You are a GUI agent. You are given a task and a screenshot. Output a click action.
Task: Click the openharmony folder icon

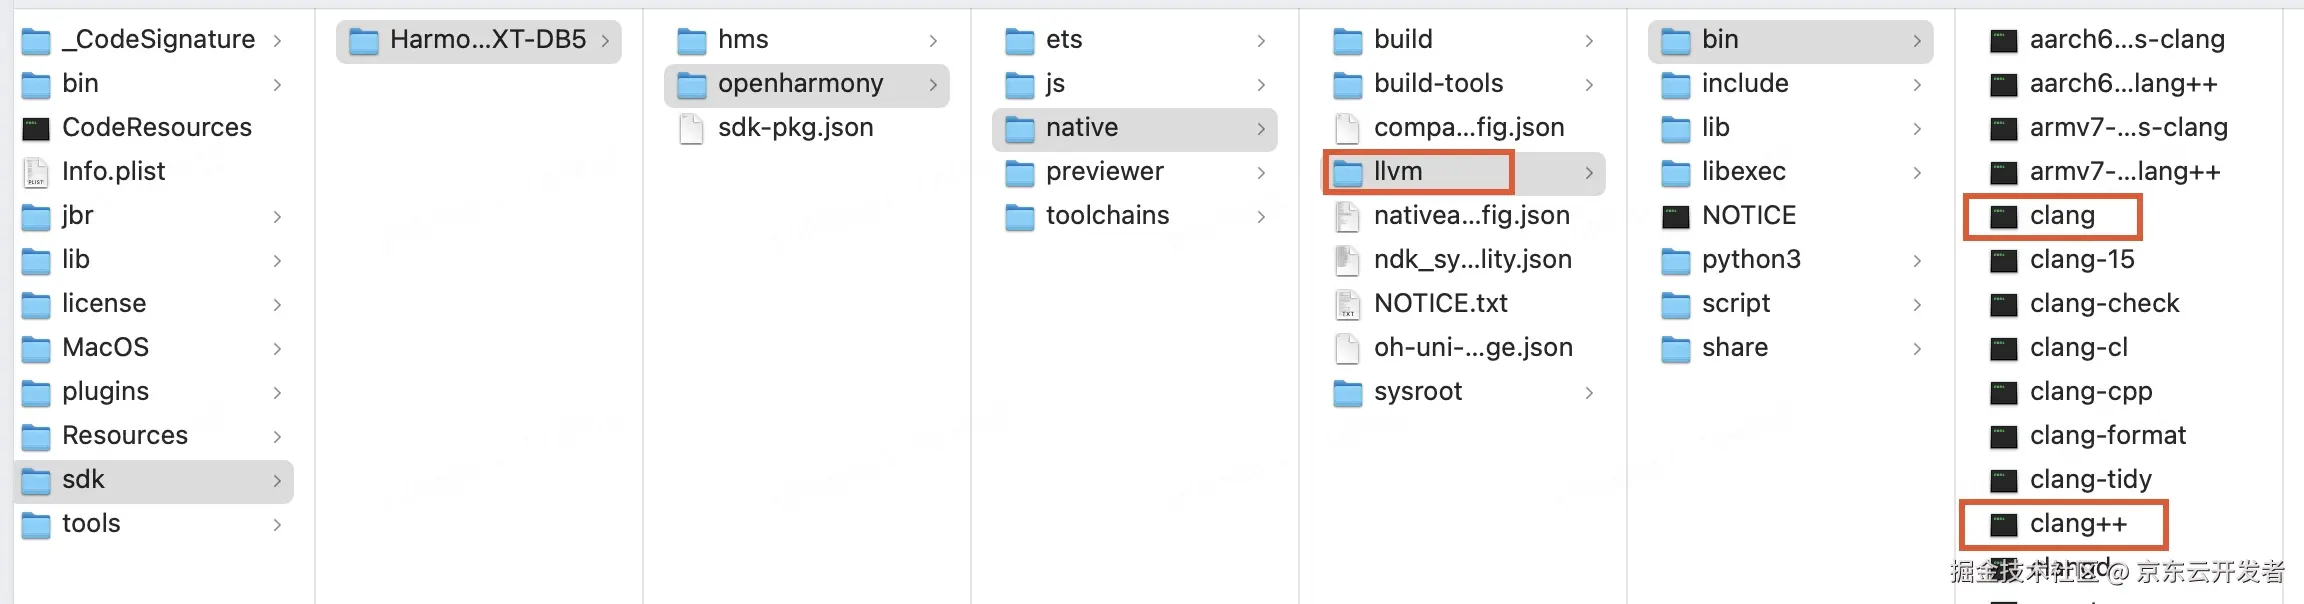coord(691,84)
